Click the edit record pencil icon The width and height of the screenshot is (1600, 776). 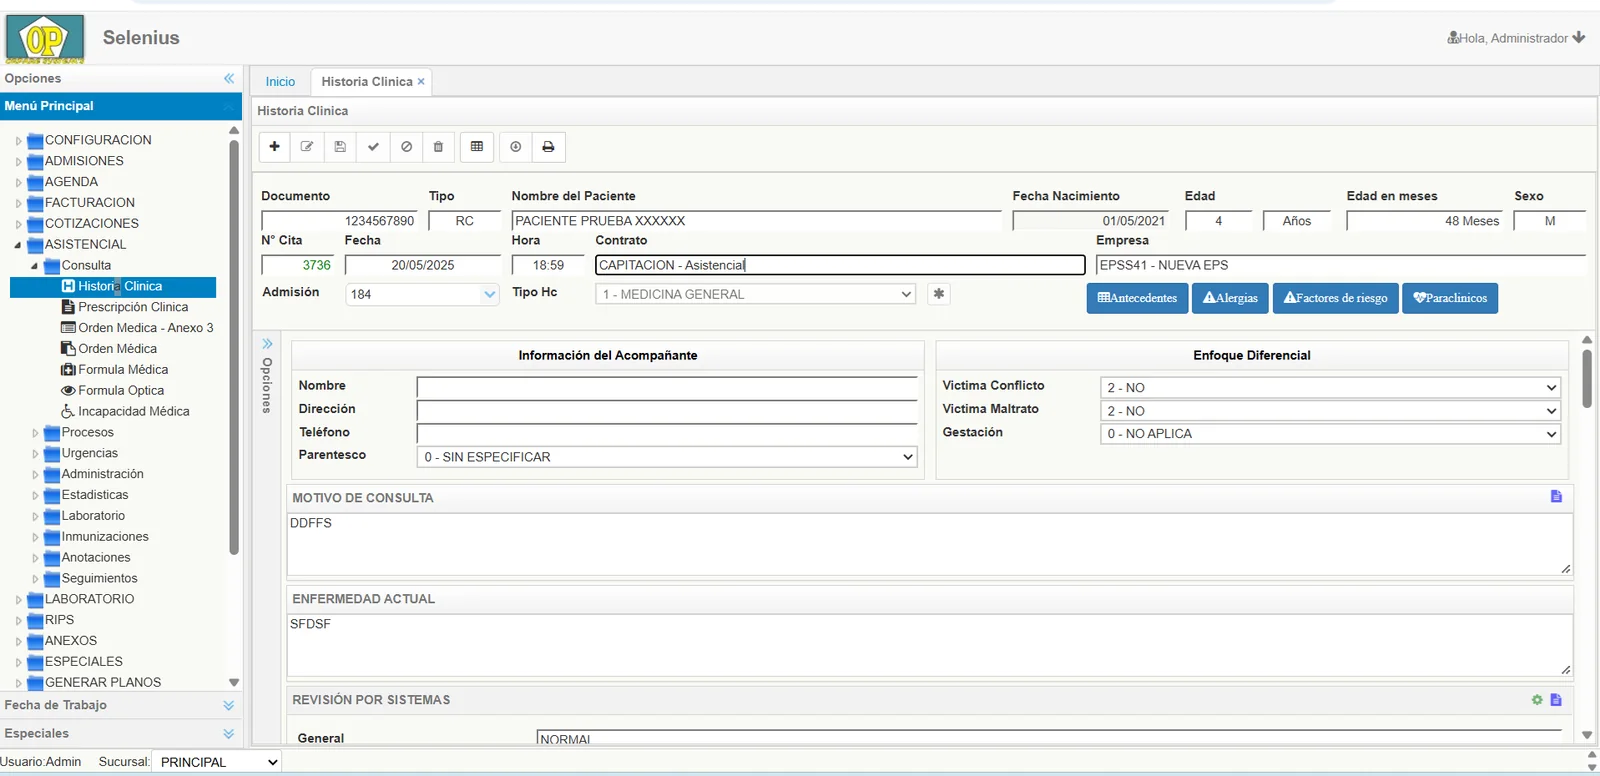coord(307,147)
